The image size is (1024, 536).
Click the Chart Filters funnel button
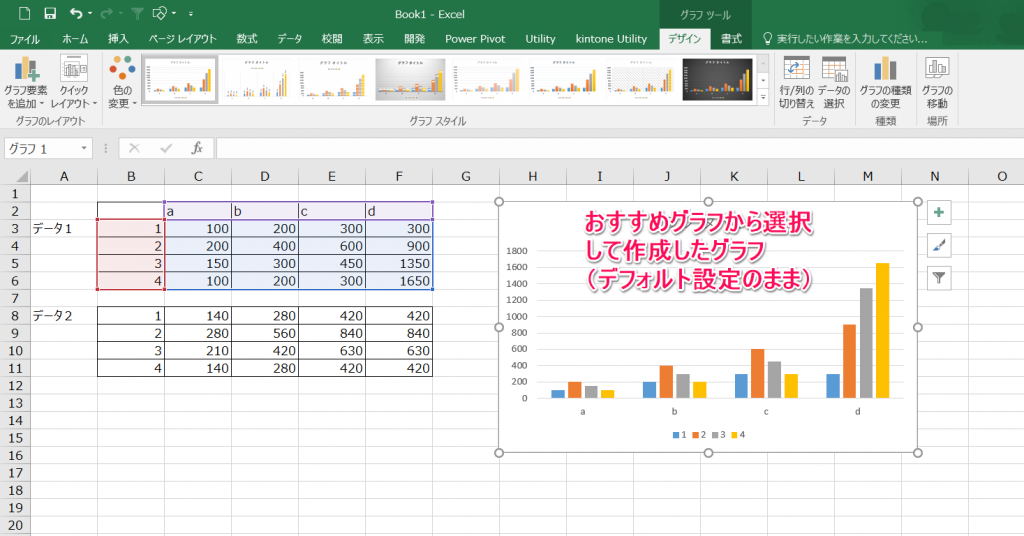pos(938,278)
